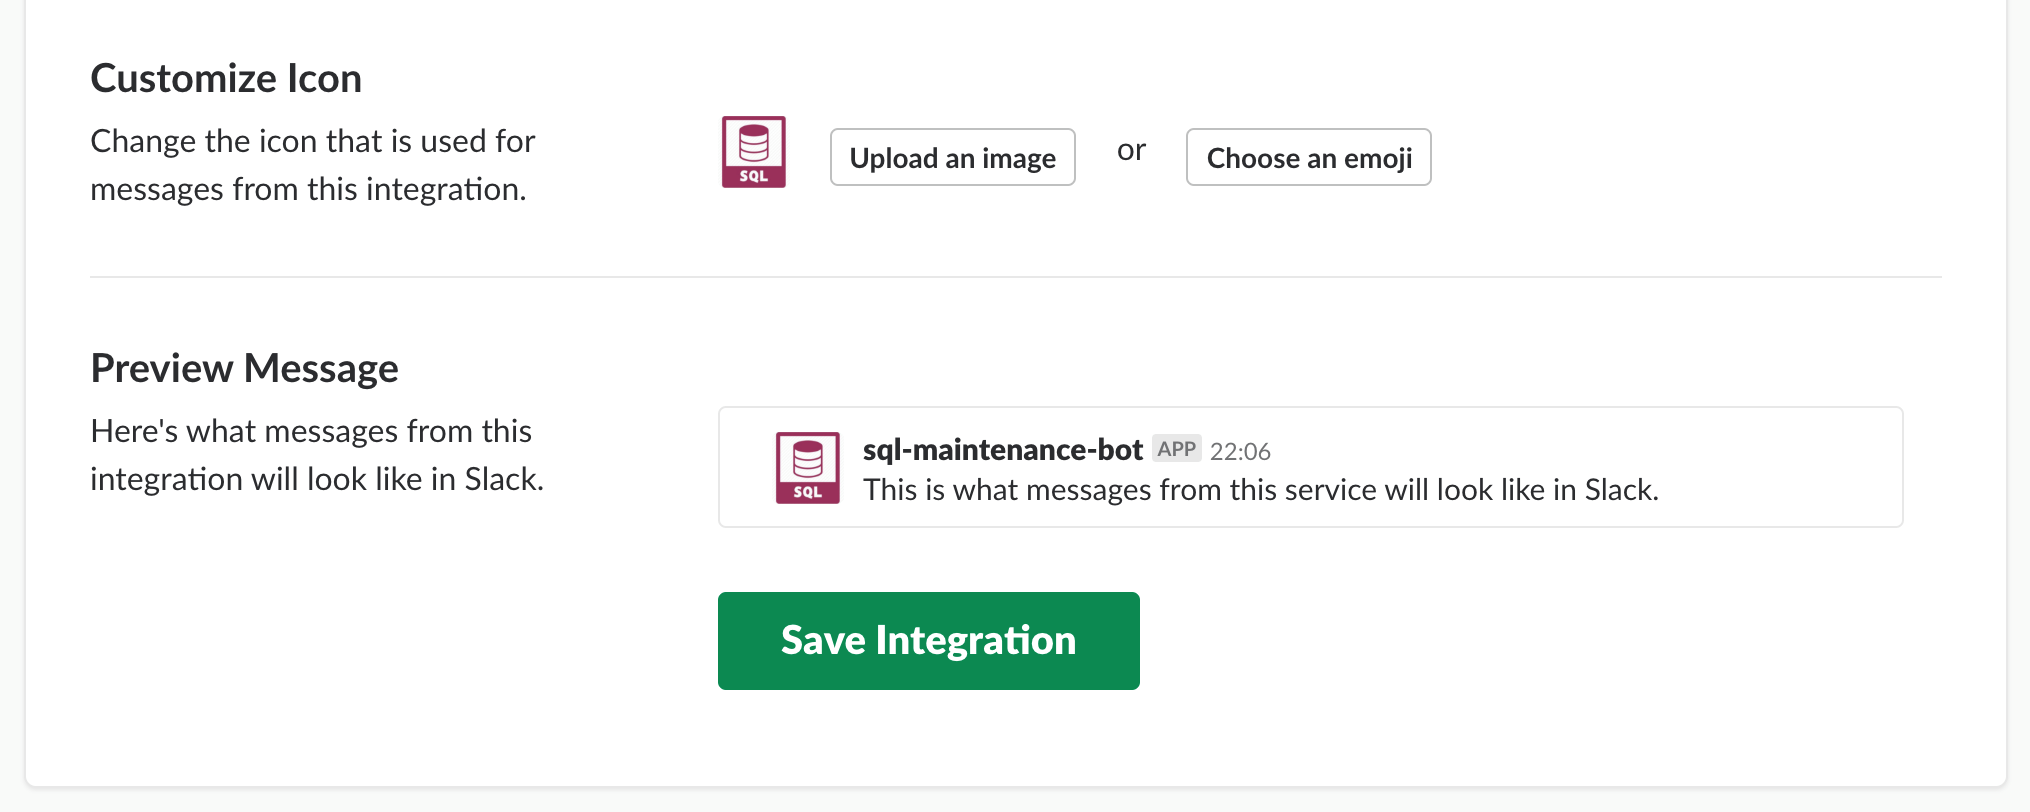Click the sql-maintenance-bot username in preview
The width and height of the screenshot is (2030, 812).
click(x=1002, y=450)
